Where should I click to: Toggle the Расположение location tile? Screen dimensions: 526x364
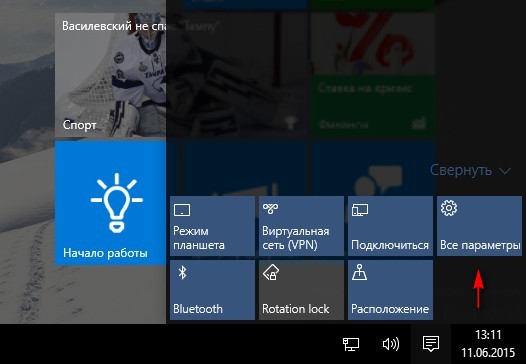click(x=390, y=290)
